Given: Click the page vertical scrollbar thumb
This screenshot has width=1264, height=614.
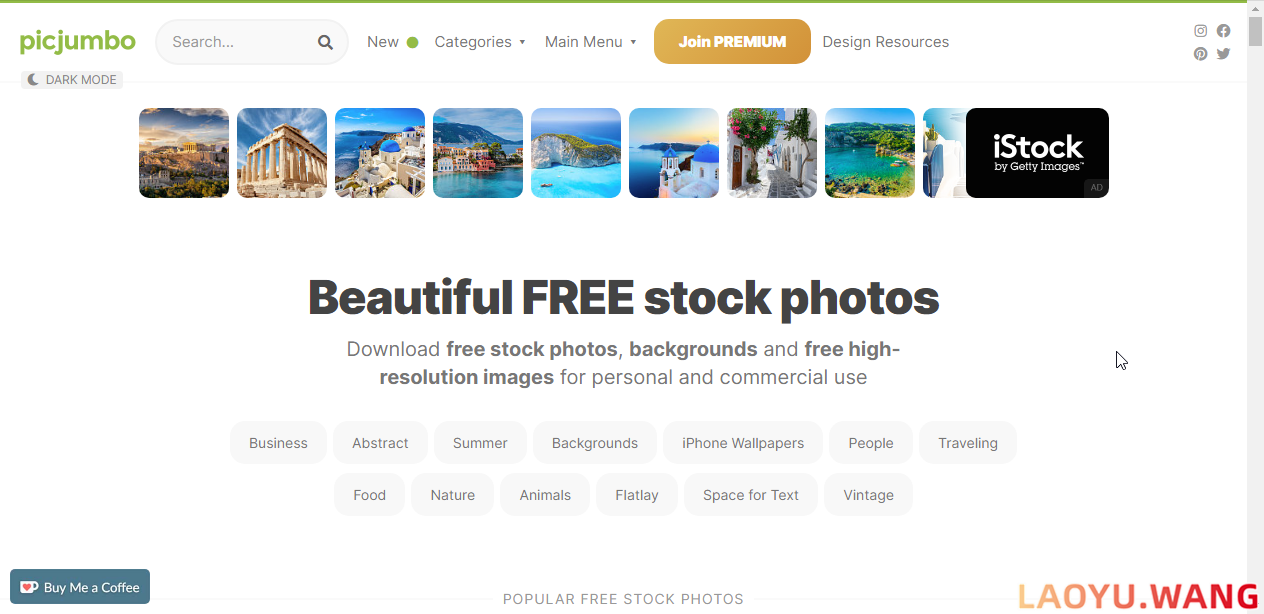Looking at the screenshot, I should pyautogui.click(x=1255, y=30).
